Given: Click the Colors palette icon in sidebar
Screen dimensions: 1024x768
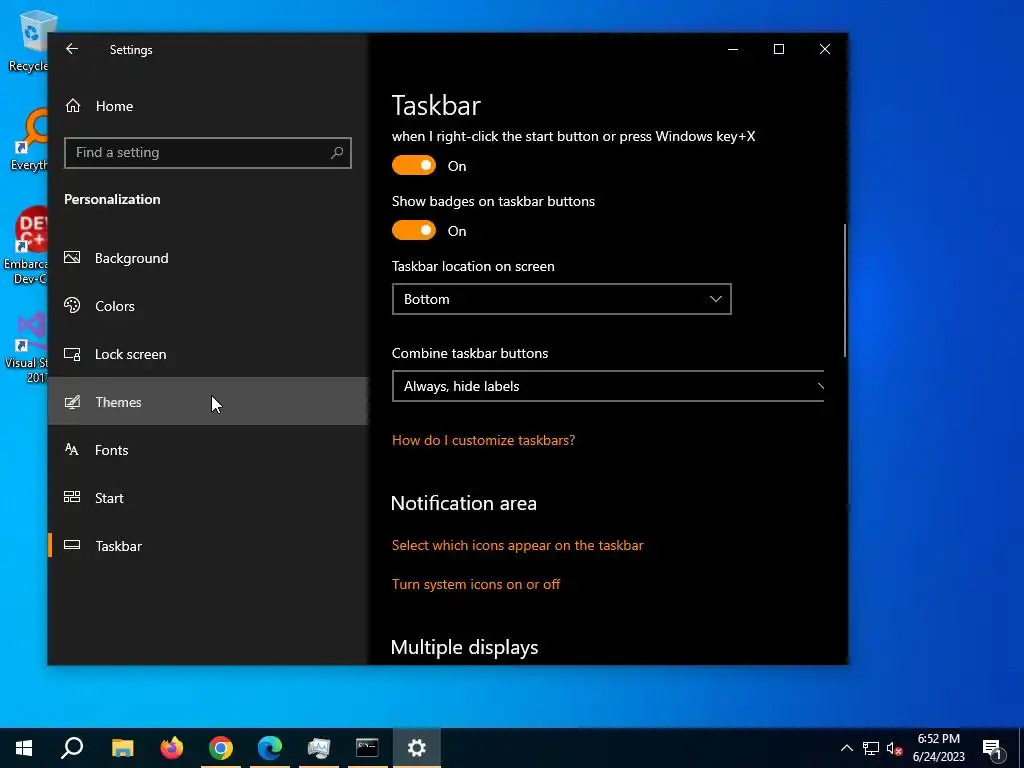Looking at the screenshot, I should [72, 305].
